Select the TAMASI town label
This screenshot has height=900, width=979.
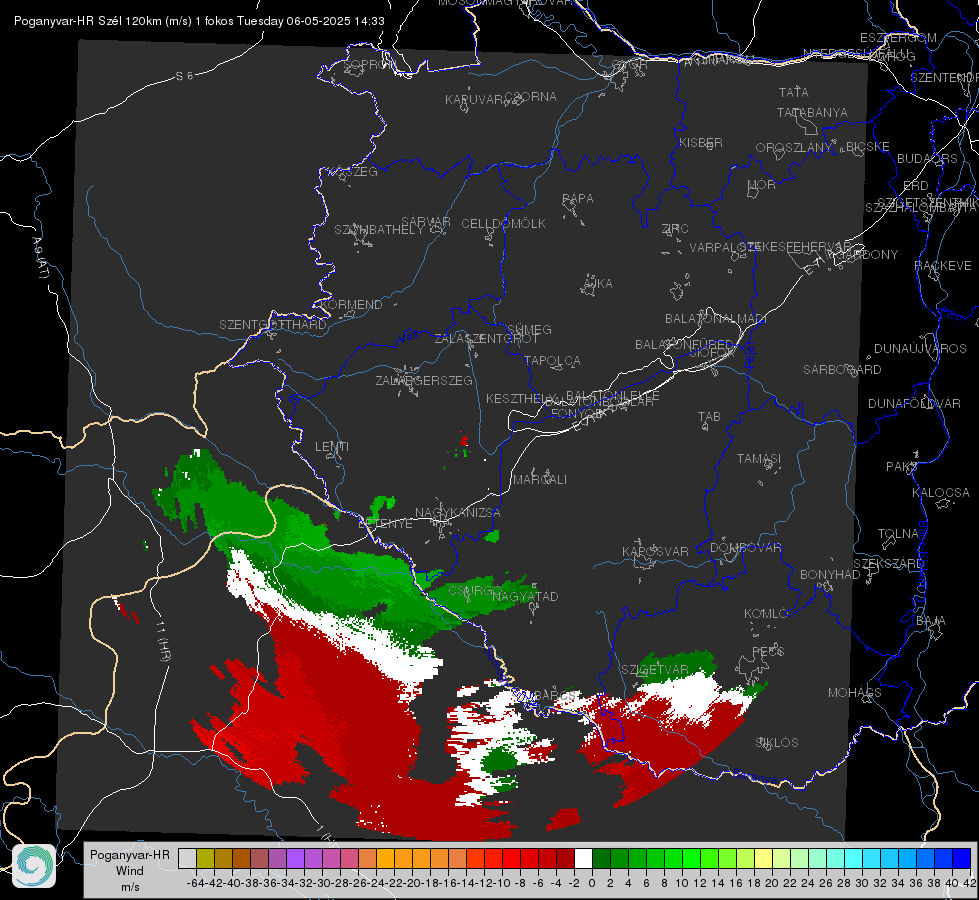(x=759, y=459)
